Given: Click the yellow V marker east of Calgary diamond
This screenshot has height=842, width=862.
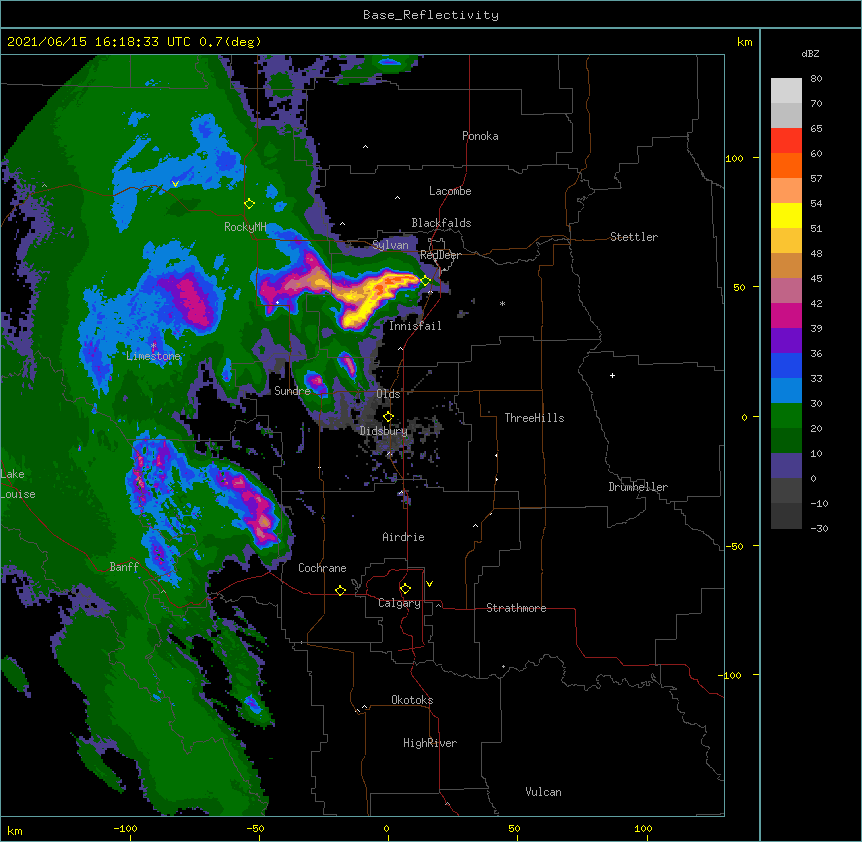Looking at the screenshot, I should pyautogui.click(x=429, y=584).
